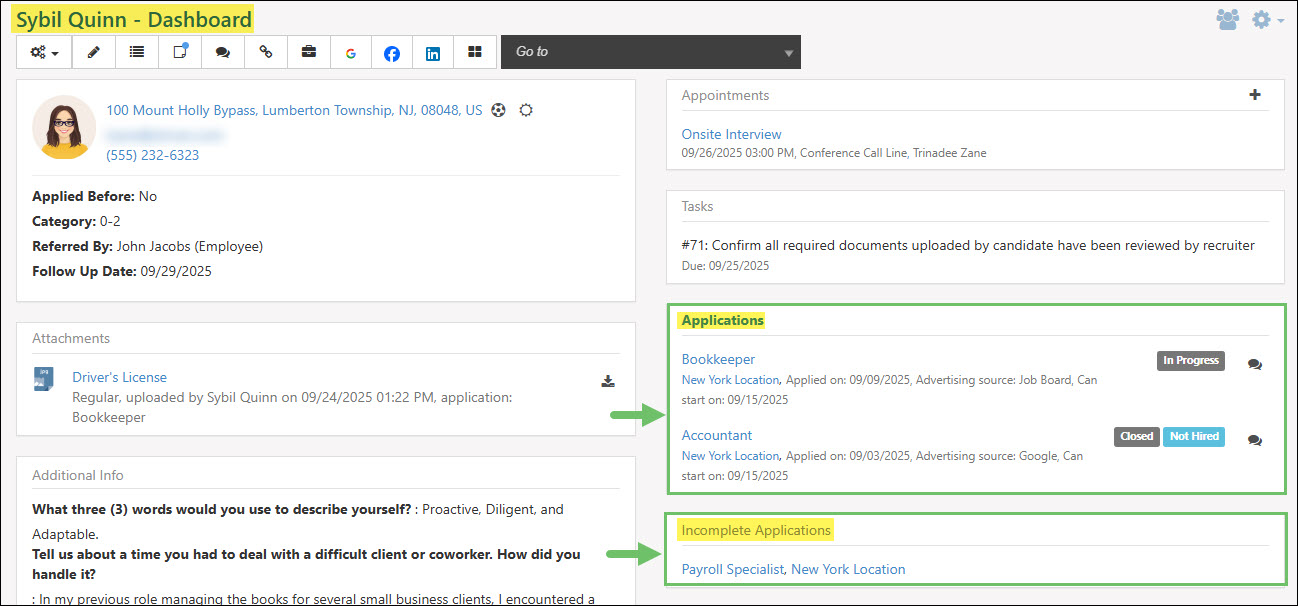Click the link icon in the toolbar

click(265, 52)
